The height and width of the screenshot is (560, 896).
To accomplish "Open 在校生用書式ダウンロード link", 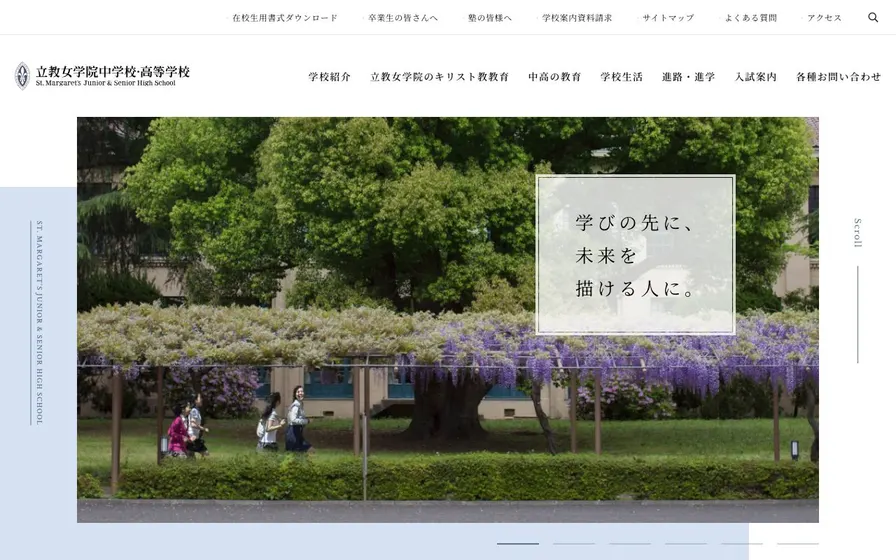I will 285,18.
